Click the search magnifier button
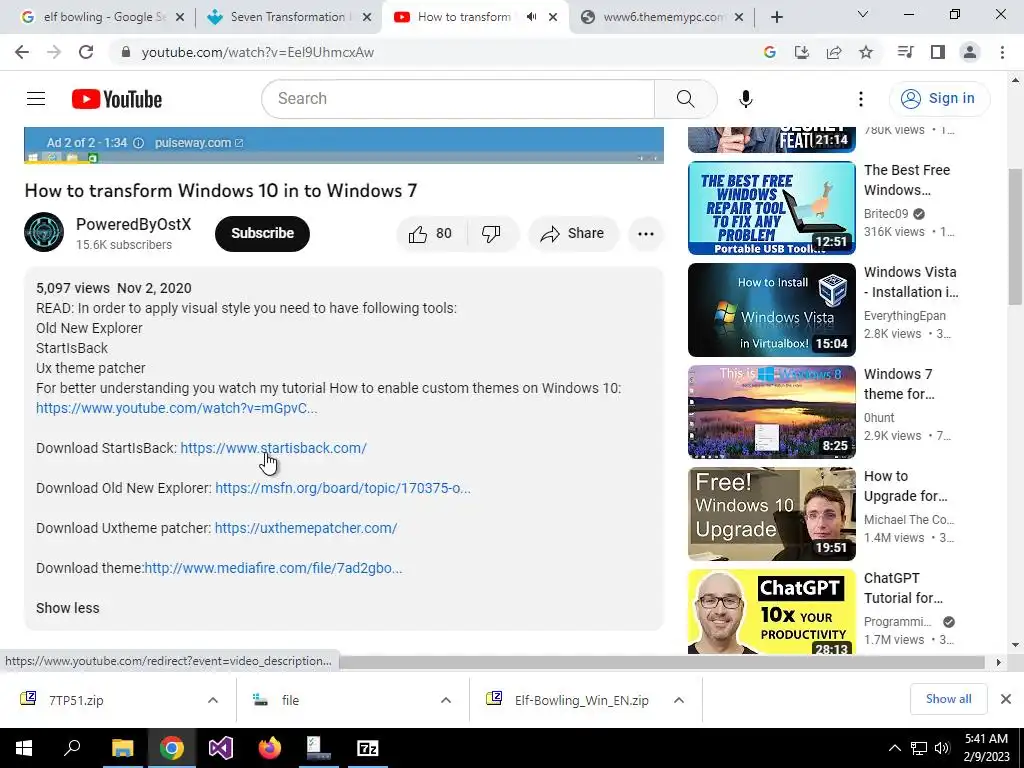 point(685,99)
